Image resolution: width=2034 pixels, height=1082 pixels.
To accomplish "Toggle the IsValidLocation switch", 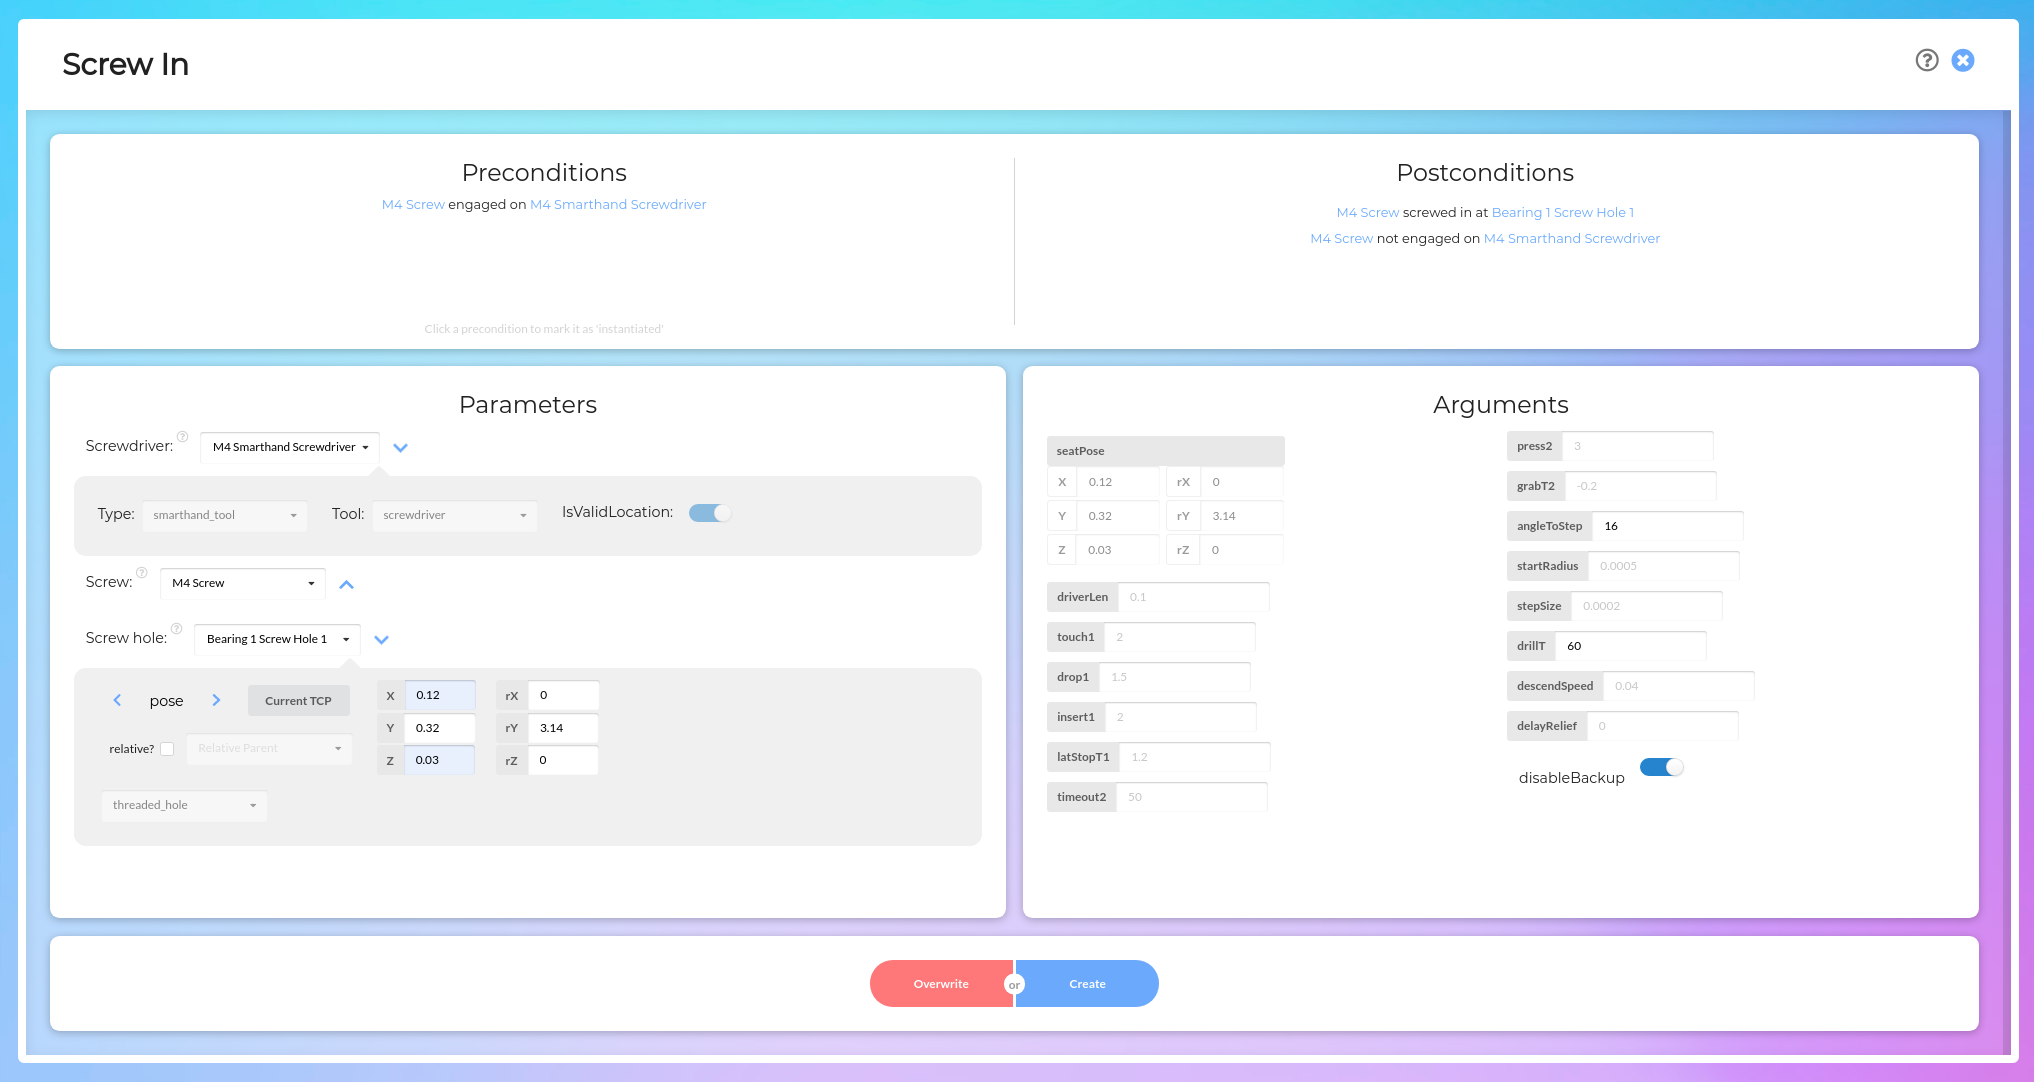I will click(710, 513).
